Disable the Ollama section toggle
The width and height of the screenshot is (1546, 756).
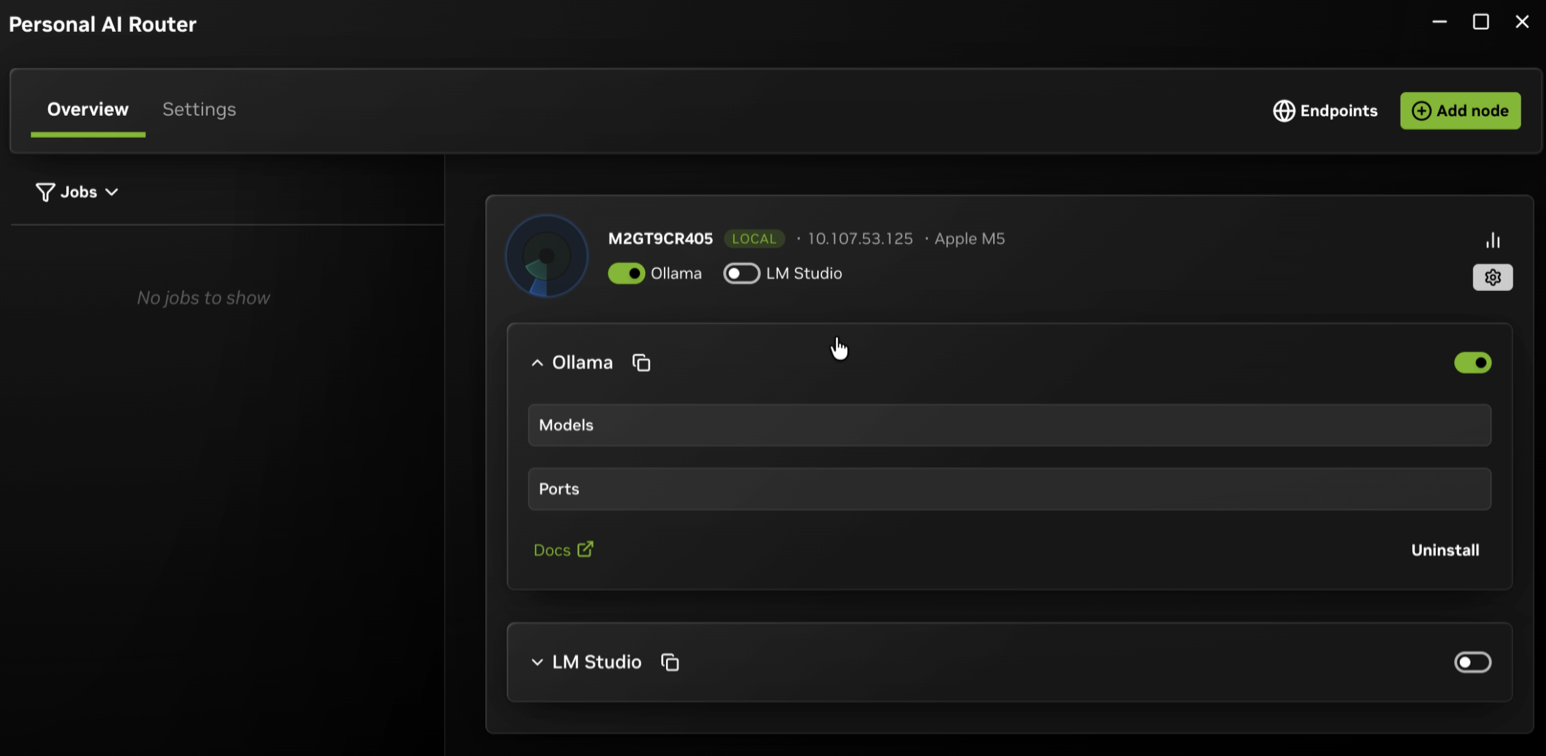click(x=1473, y=363)
